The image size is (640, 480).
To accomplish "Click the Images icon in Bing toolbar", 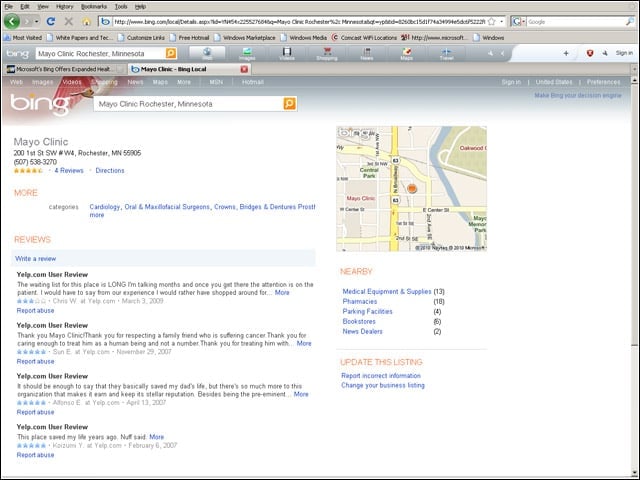I will 247,53.
